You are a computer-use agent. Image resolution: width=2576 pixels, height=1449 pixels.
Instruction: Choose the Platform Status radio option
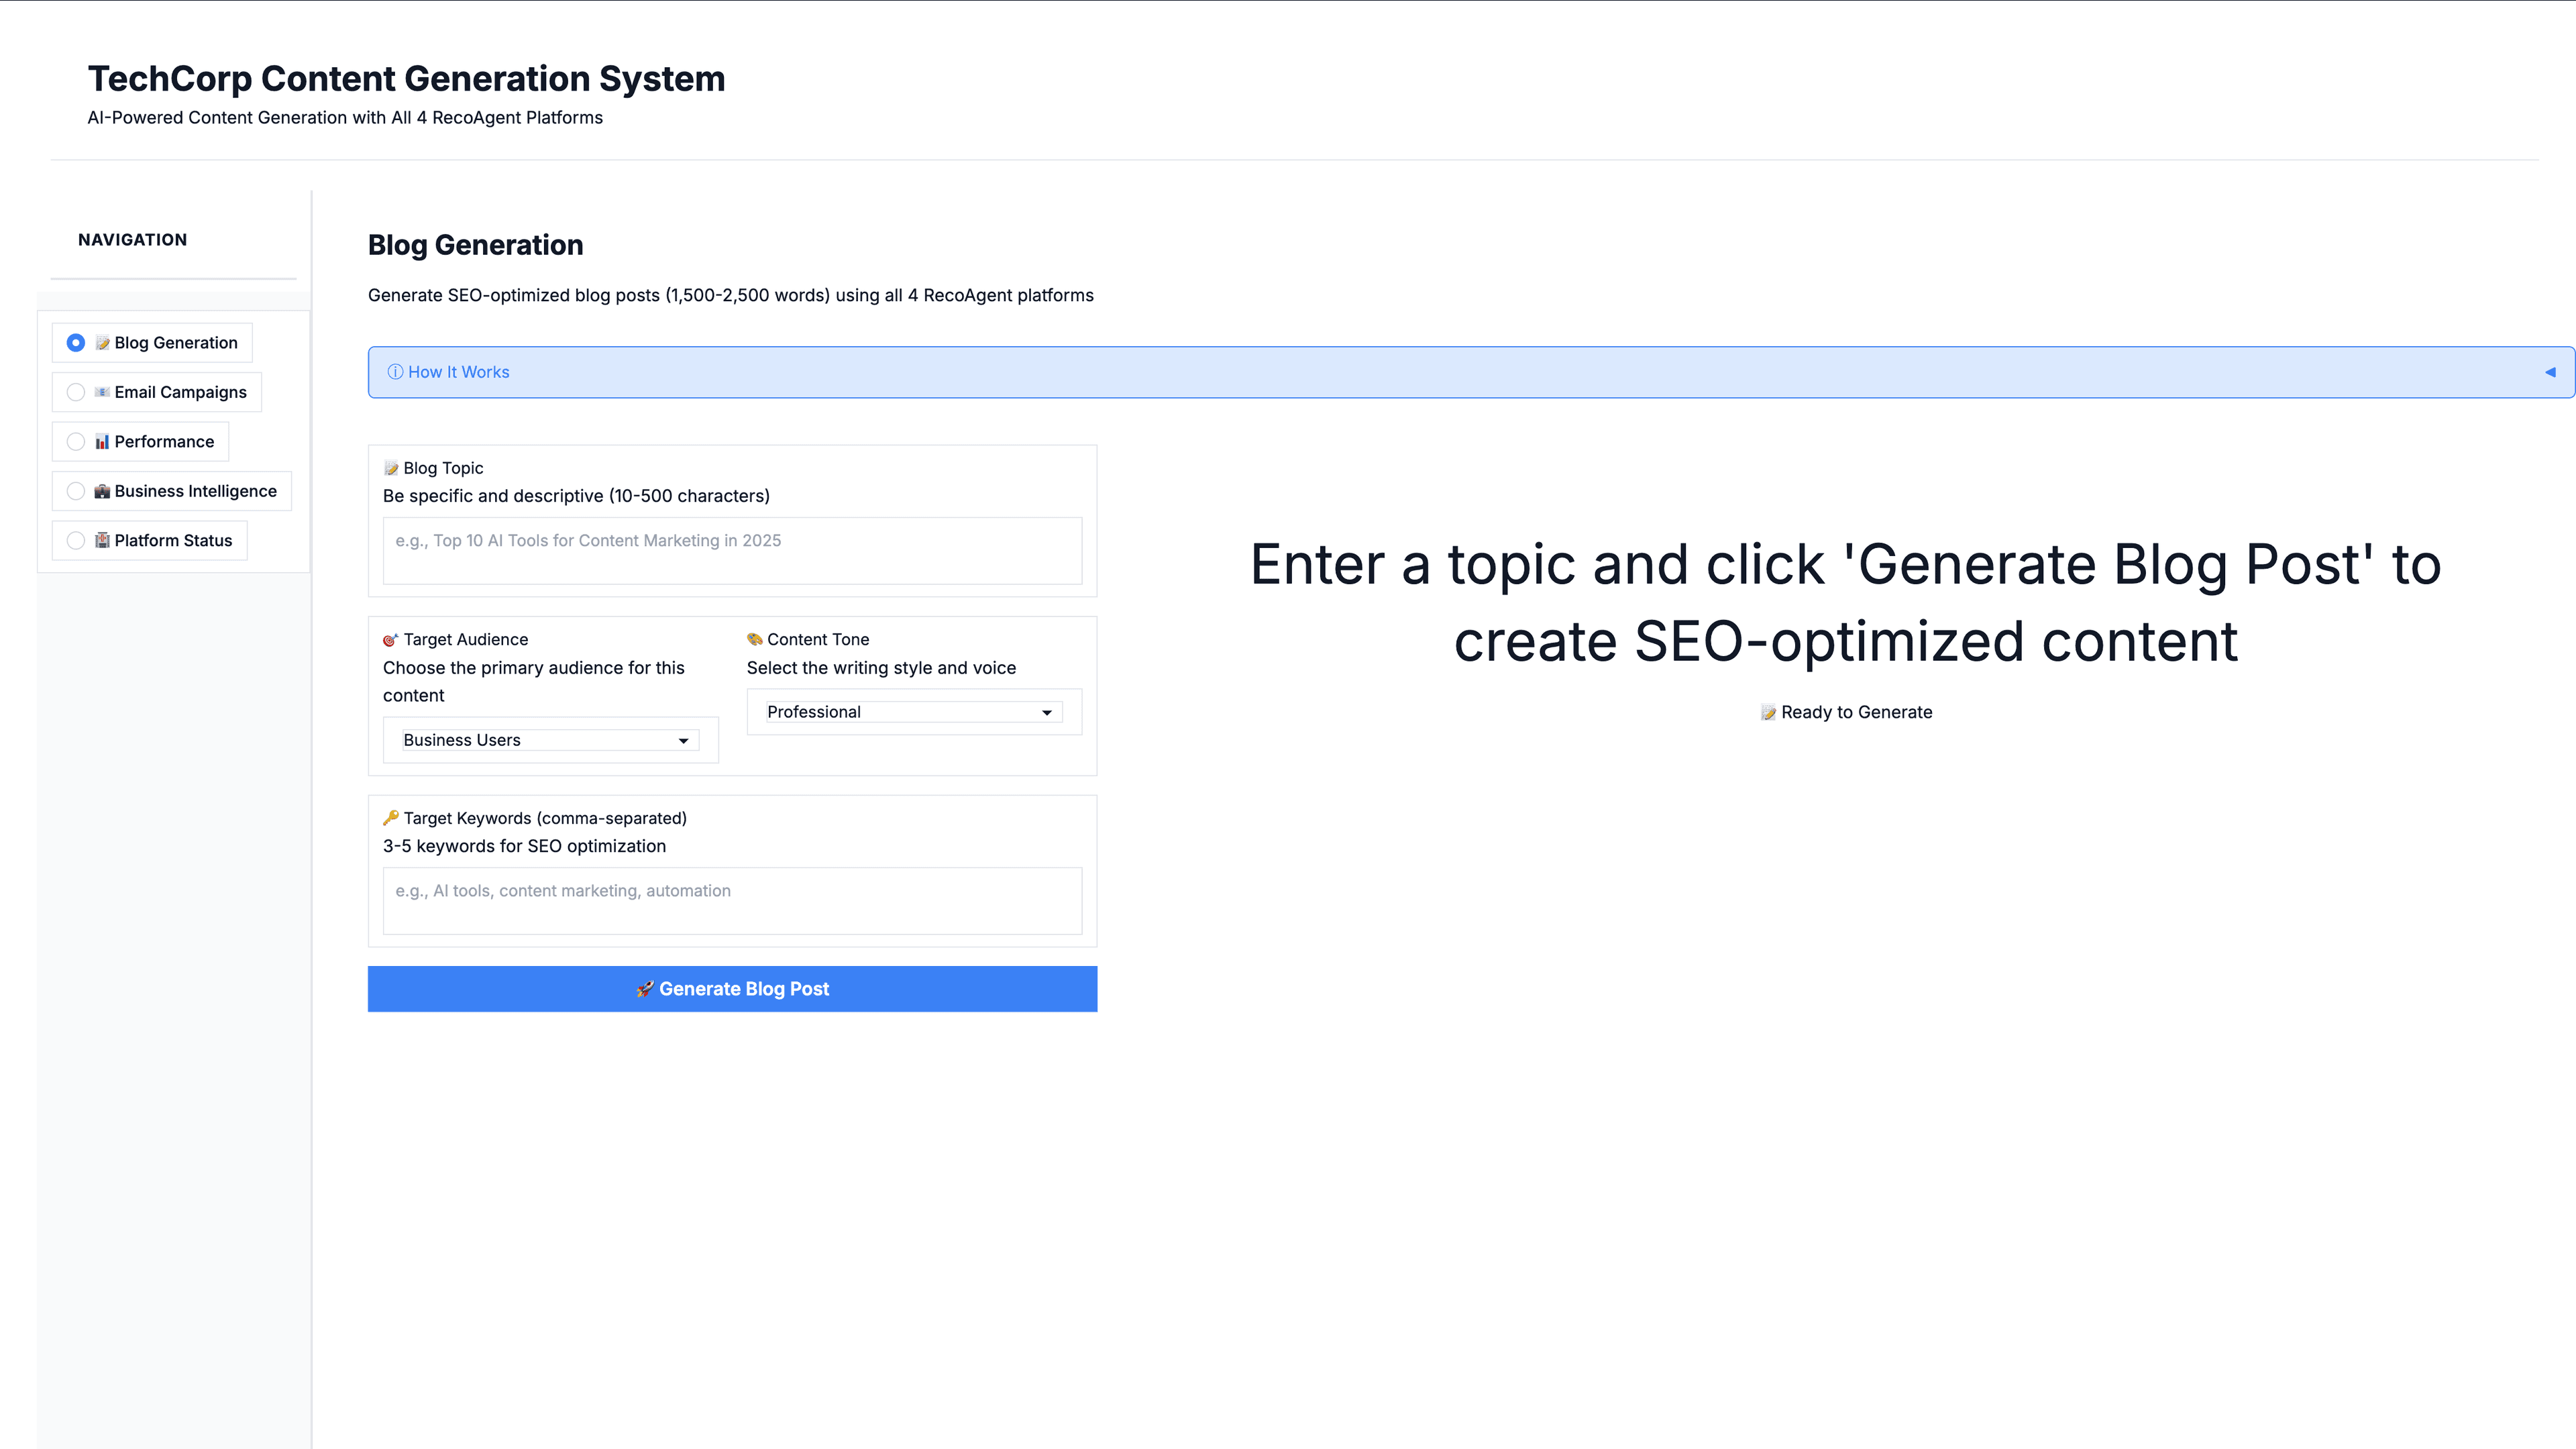tap(76, 540)
